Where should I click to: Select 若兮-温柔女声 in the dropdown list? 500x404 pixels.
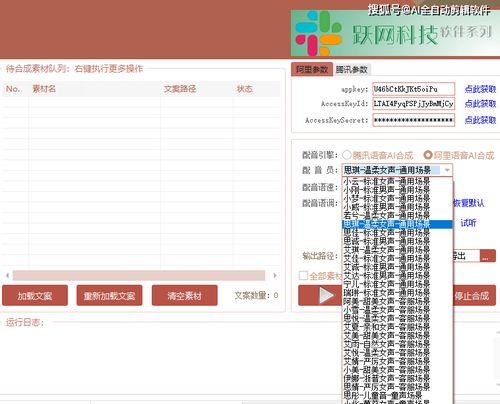tap(397, 216)
